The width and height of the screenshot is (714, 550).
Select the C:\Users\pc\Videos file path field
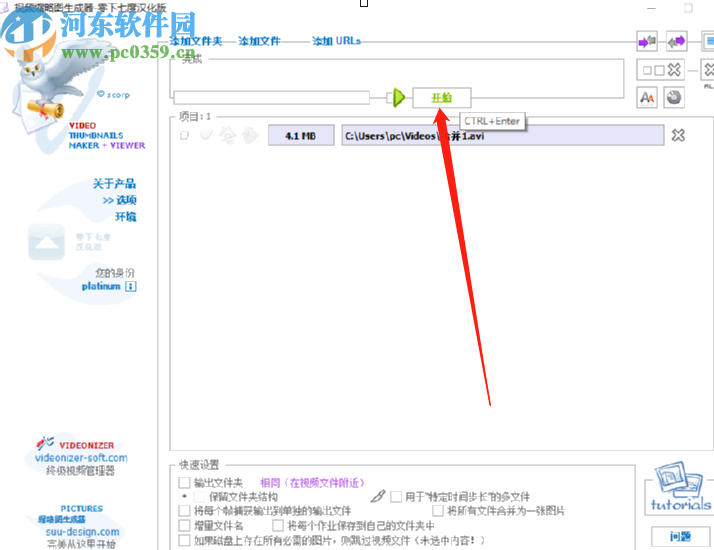503,135
